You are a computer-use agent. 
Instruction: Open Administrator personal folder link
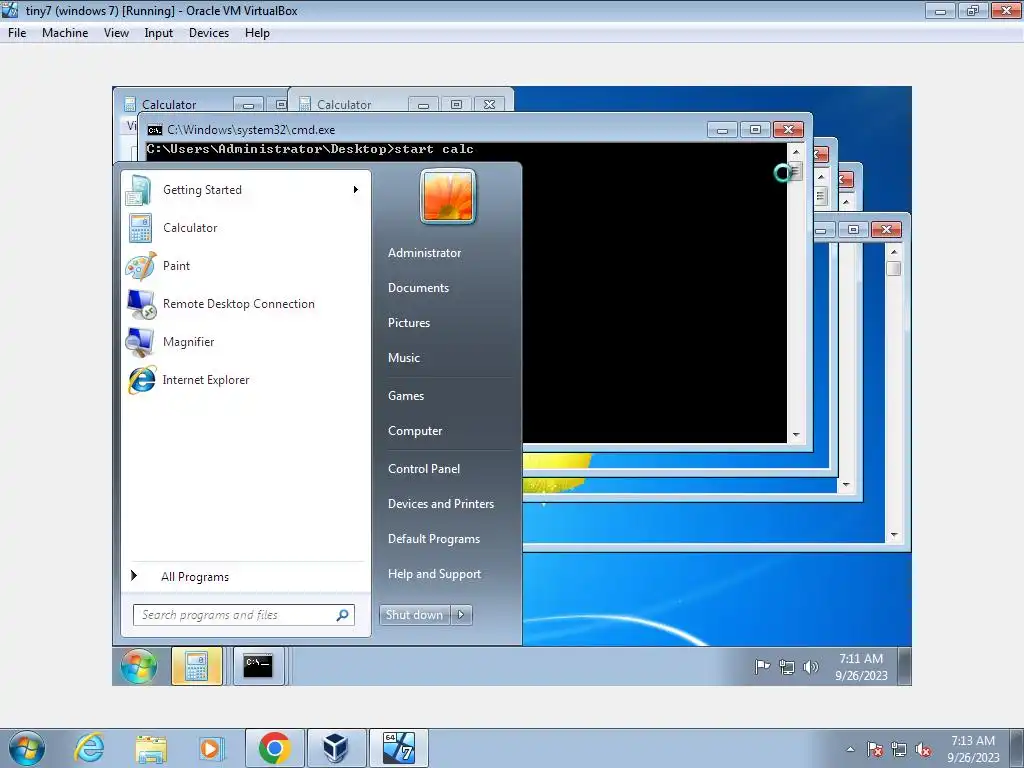pos(424,253)
